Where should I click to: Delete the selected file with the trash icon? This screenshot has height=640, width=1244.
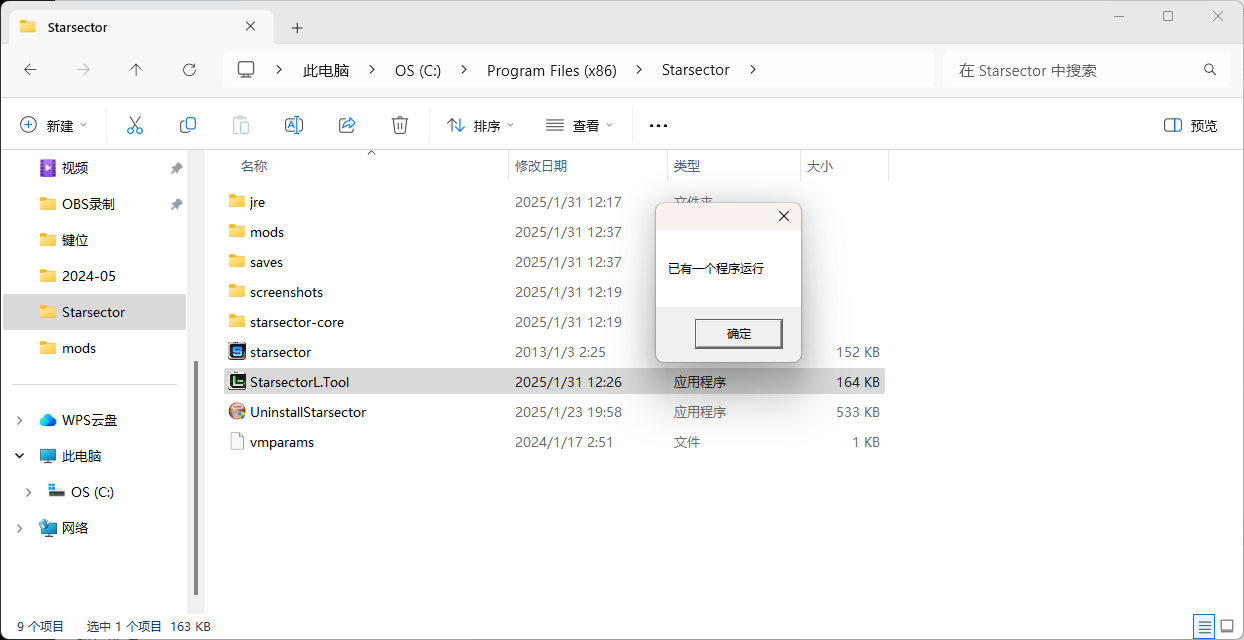pyautogui.click(x=400, y=125)
